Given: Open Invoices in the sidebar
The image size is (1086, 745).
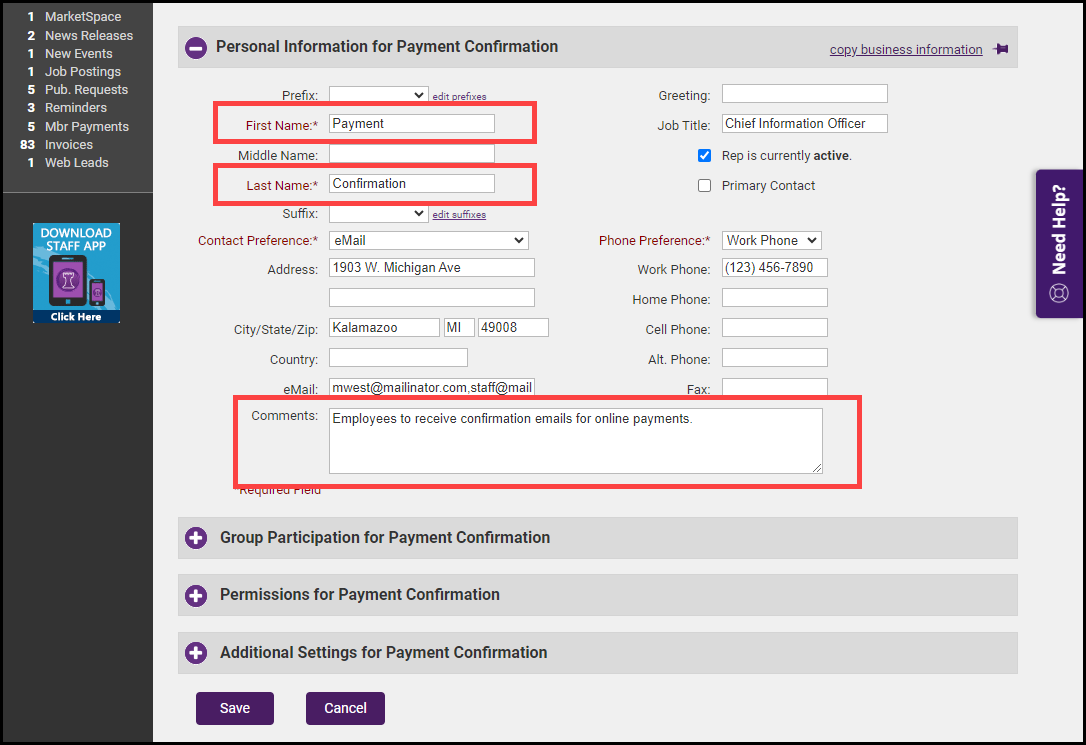Looking at the screenshot, I should coord(68,145).
